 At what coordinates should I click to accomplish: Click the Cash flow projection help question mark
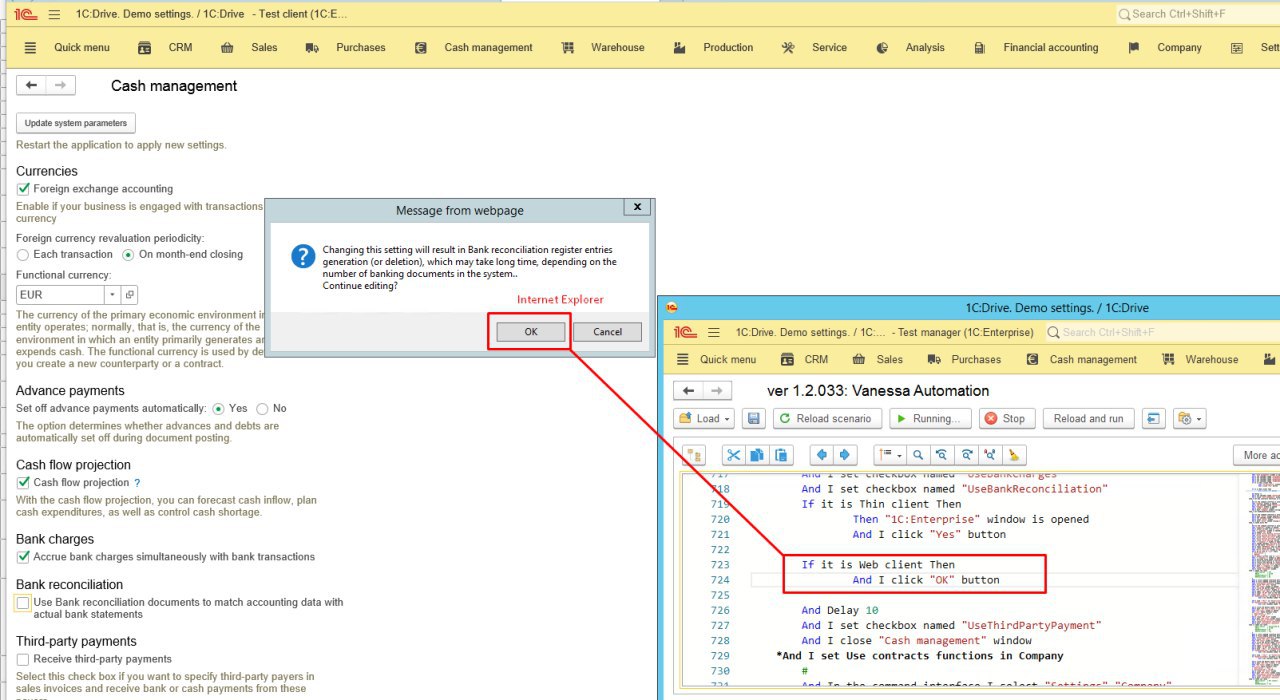point(137,483)
